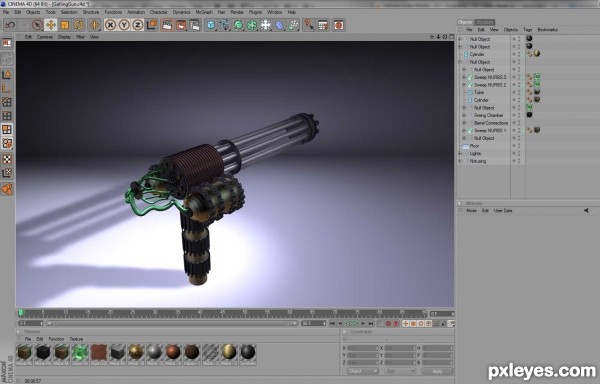Render the active view clapperboard icon
This screenshot has width=600, height=384.
coord(167,25)
